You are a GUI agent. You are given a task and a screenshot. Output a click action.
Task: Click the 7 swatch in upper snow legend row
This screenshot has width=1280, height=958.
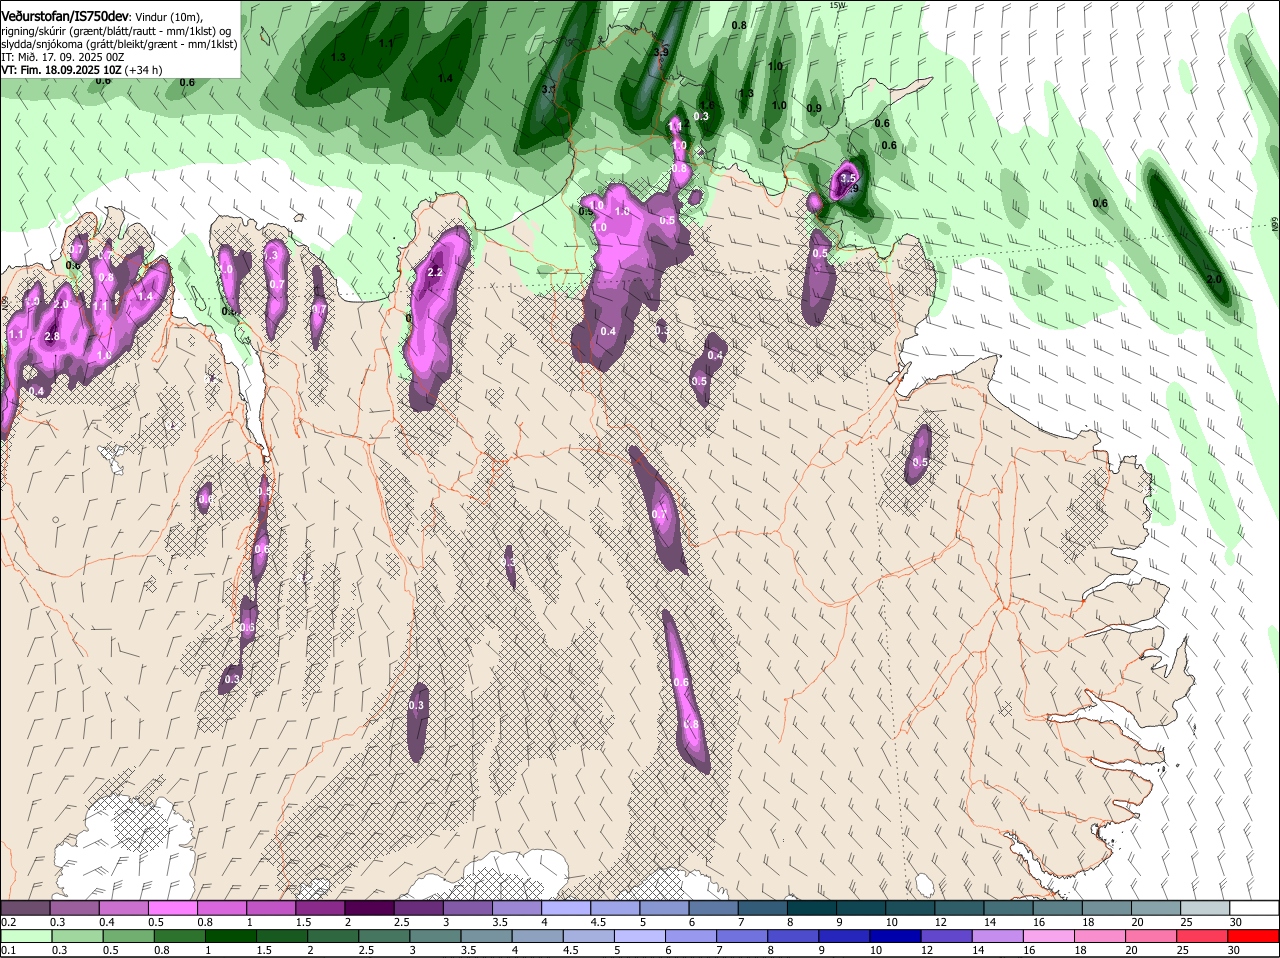point(762,907)
